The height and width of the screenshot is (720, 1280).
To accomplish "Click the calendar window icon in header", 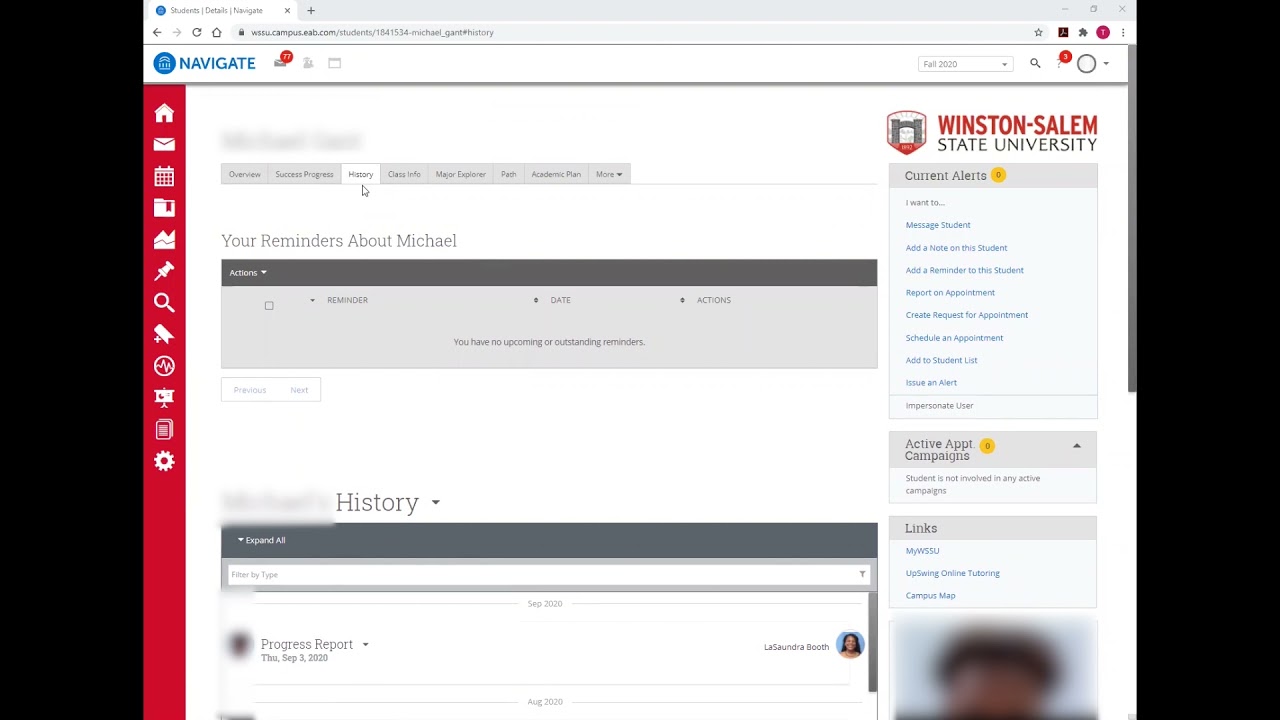I will click(x=335, y=63).
